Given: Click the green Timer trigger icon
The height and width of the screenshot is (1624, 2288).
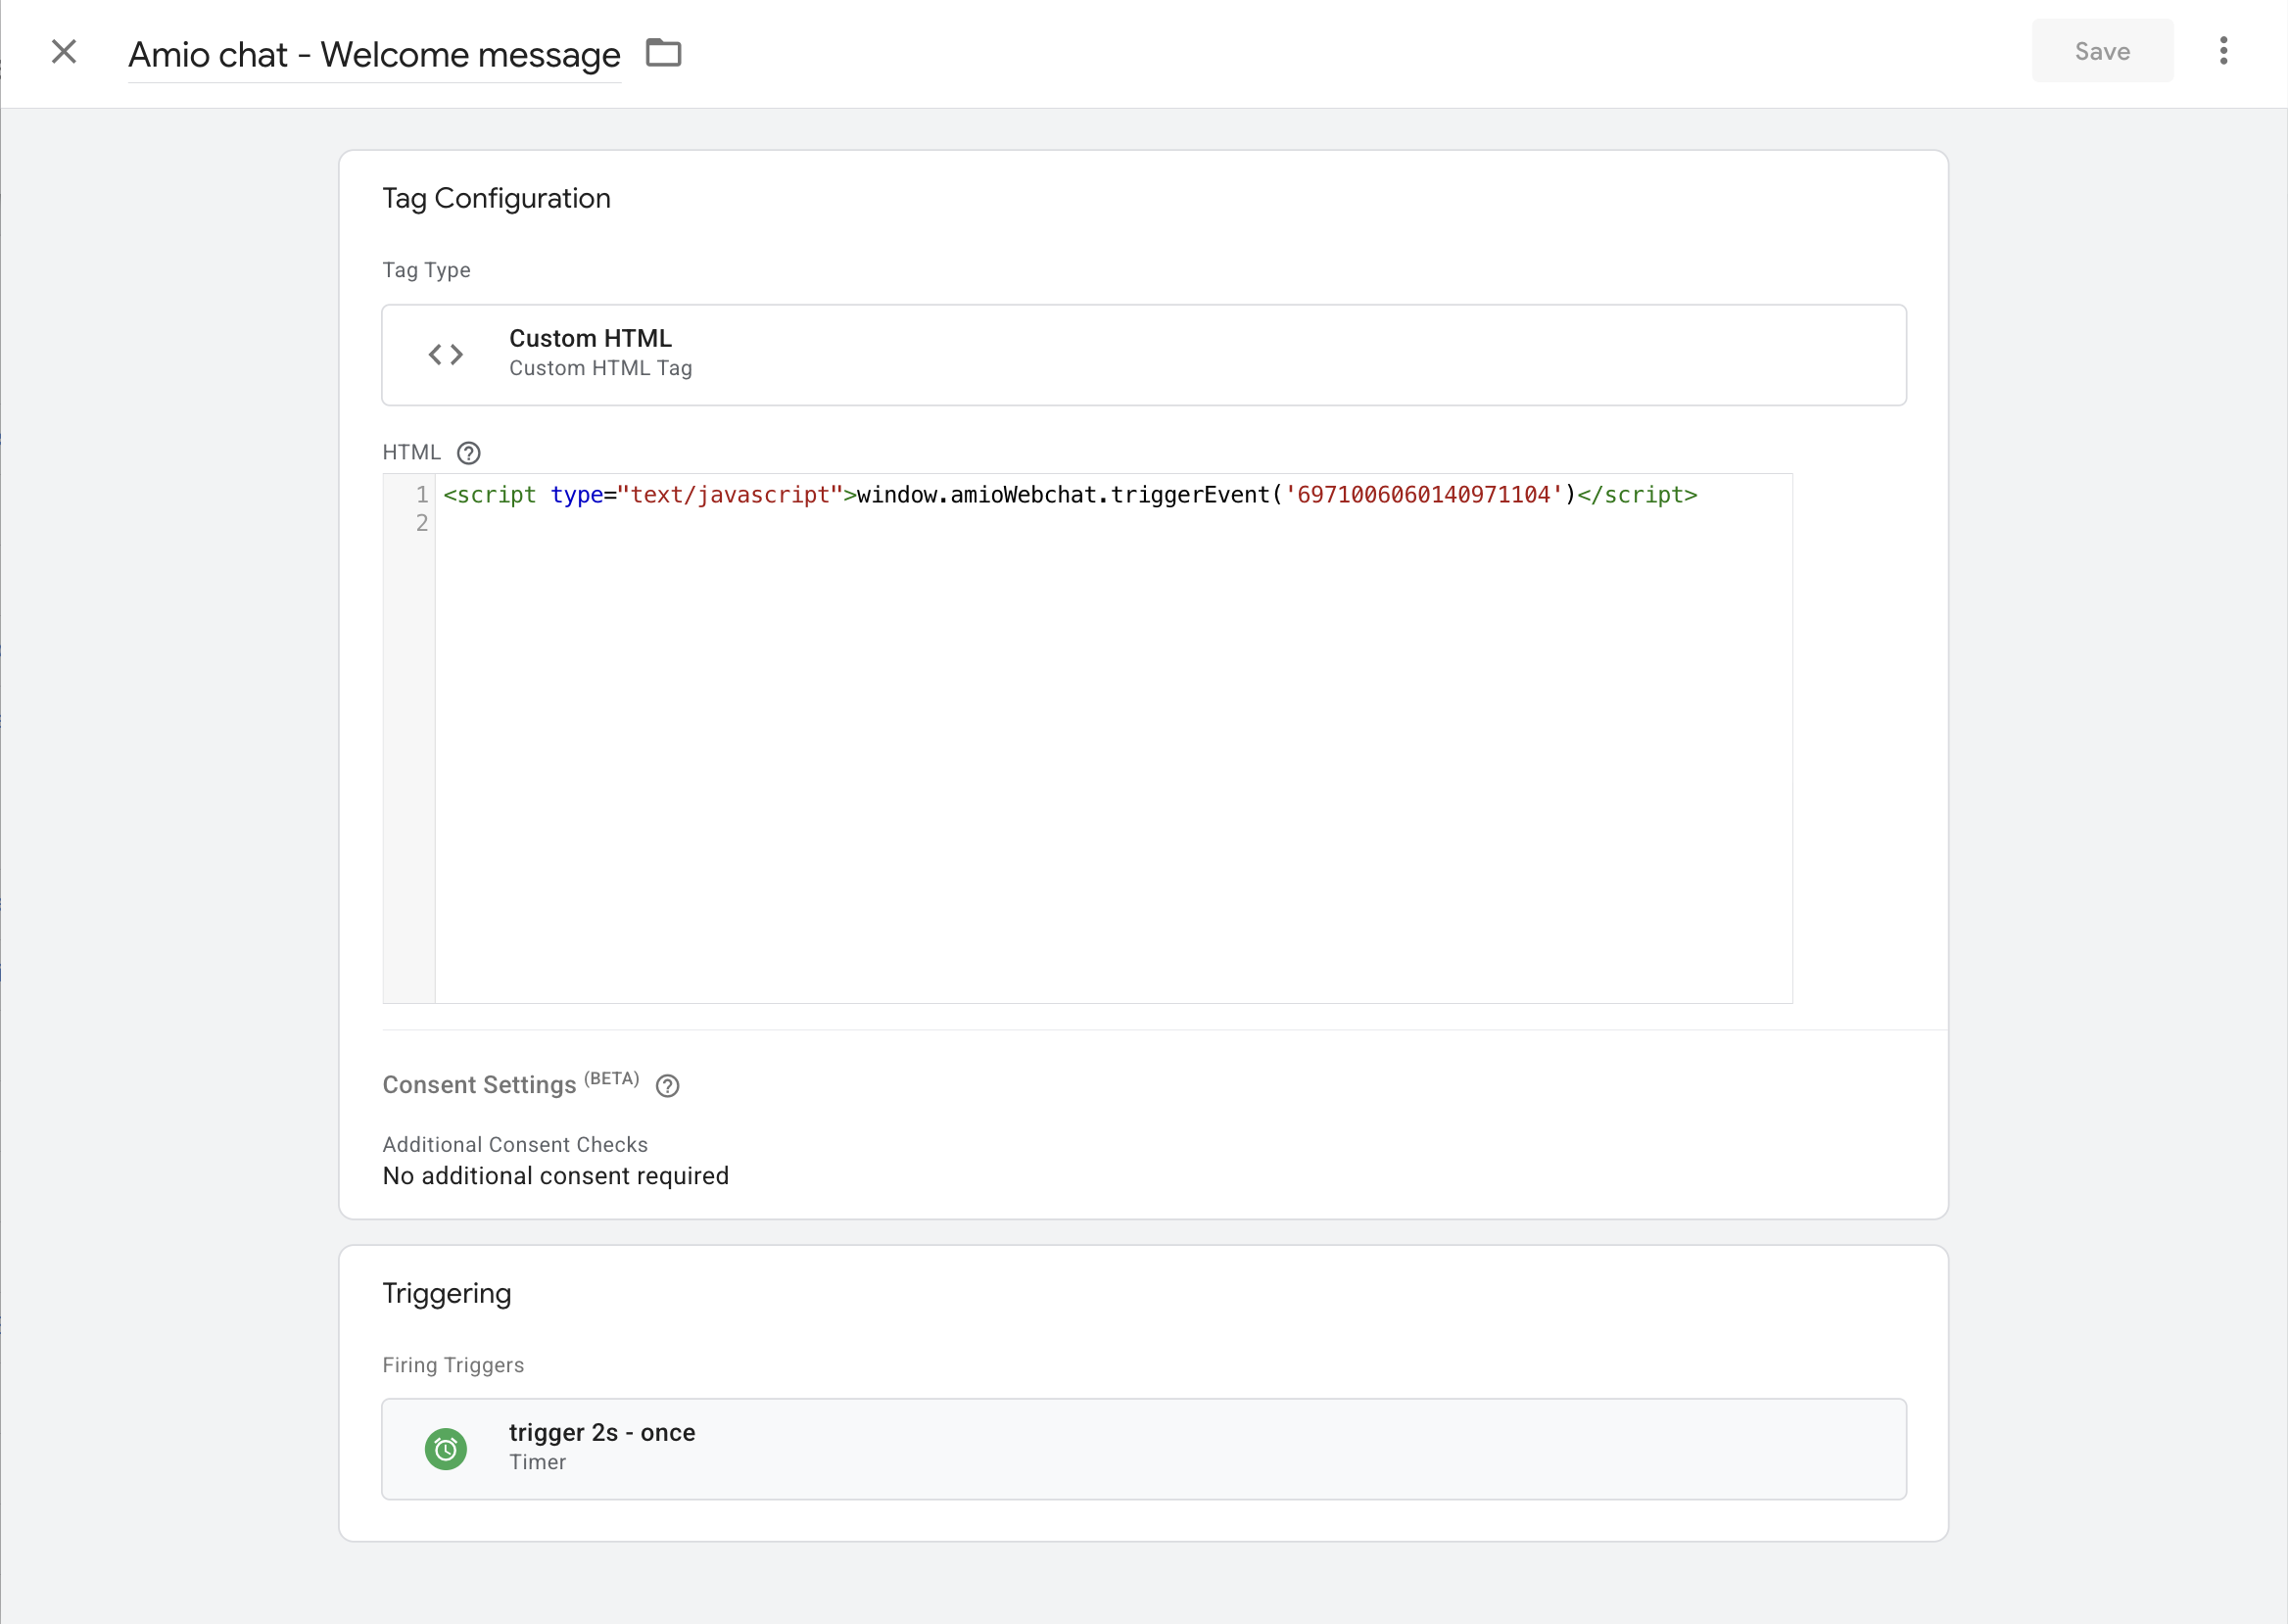Looking at the screenshot, I should tap(446, 1449).
